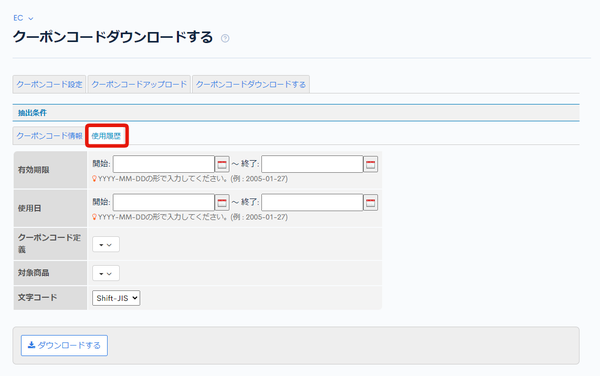Focus 有効期限 終了 date input
The height and width of the screenshot is (376, 600).
pos(312,164)
